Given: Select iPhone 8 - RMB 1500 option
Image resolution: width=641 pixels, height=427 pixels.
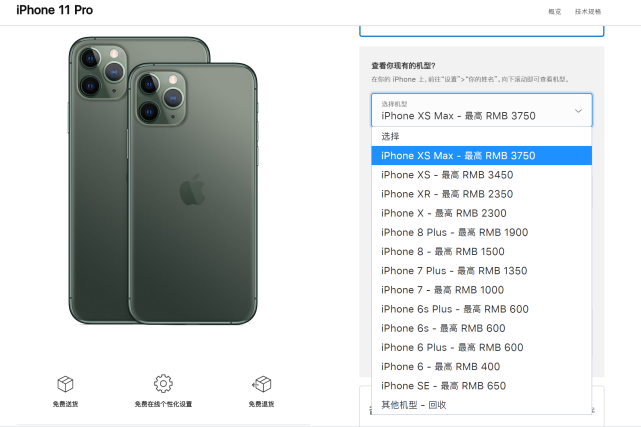Looking at the screenshot, I should point(482,252).
